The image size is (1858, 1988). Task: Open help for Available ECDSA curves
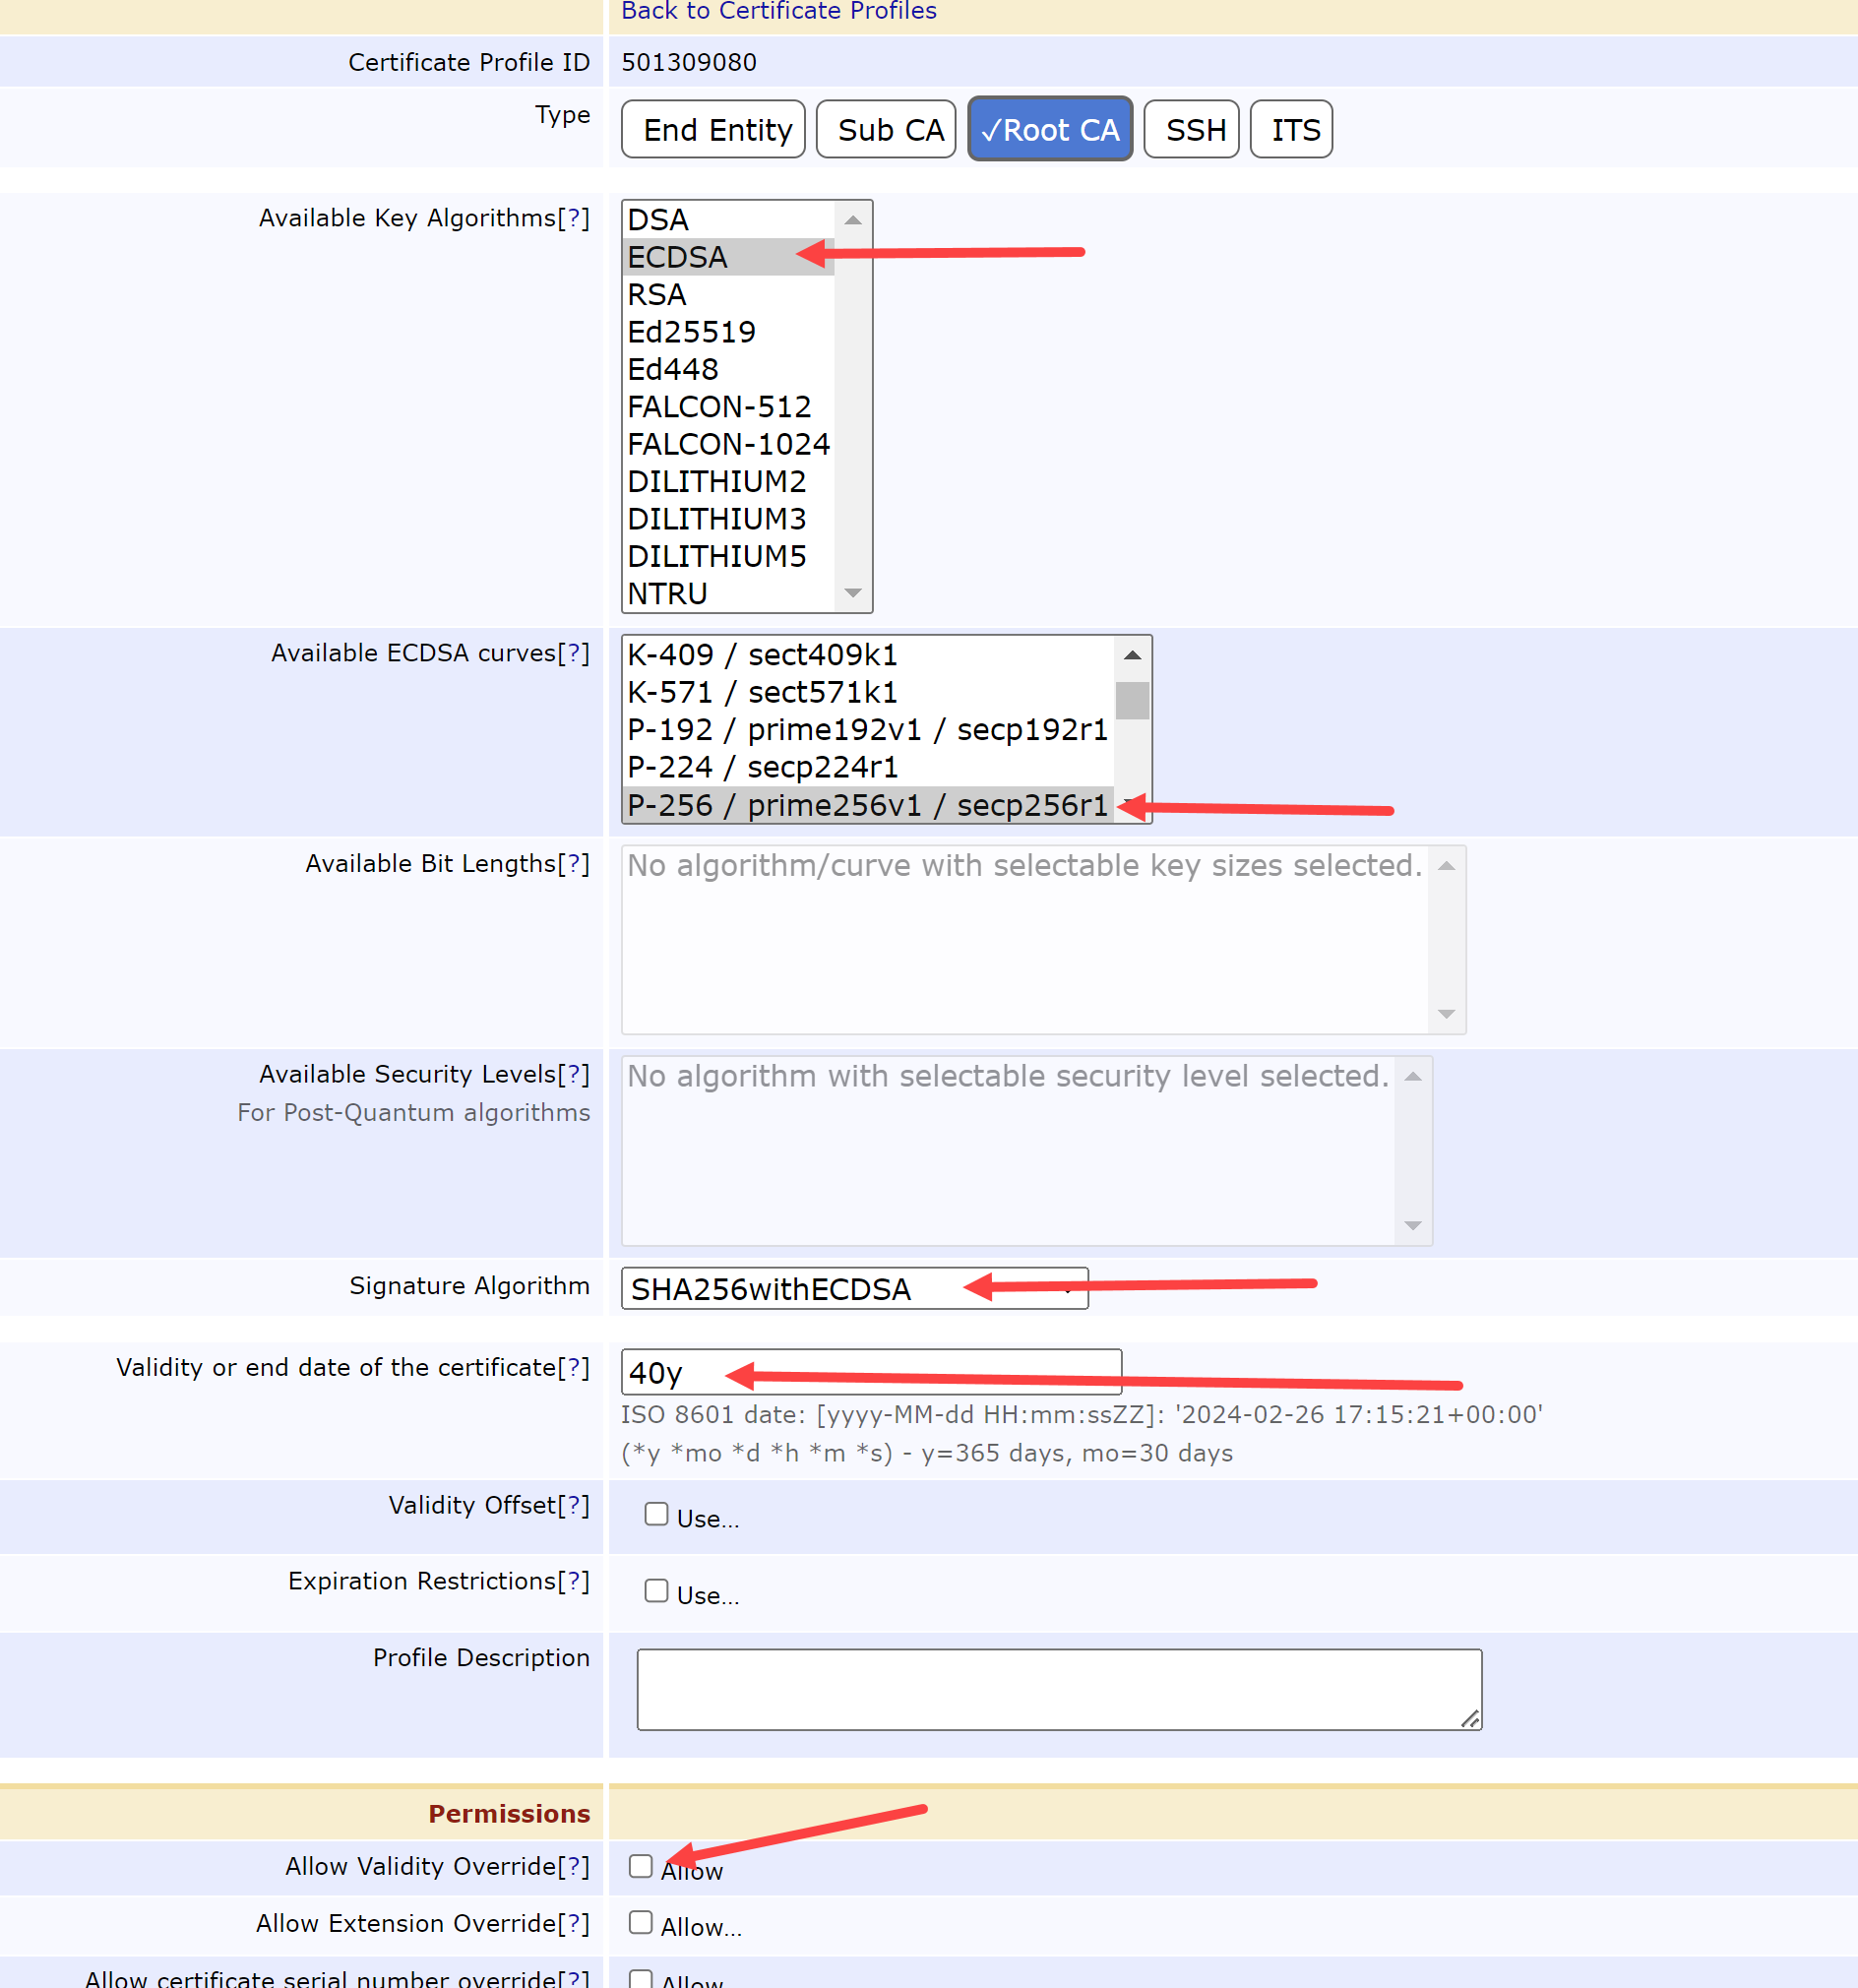[574, 653]
